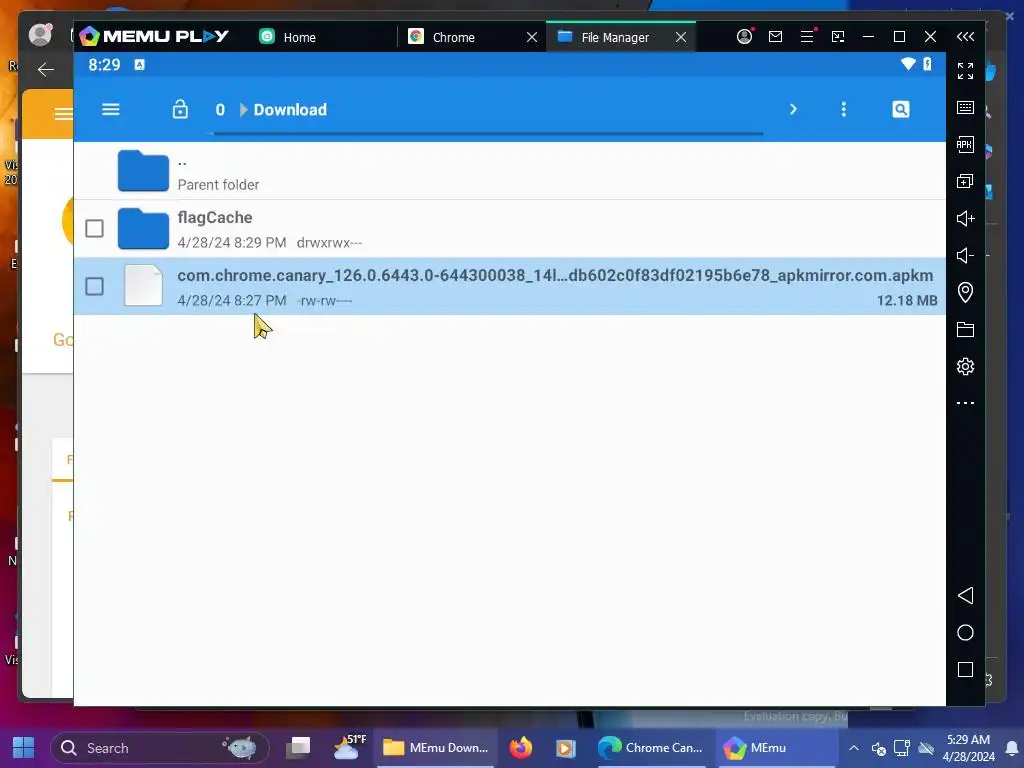Click the back arrow in background window

click(x=46, y=69)
